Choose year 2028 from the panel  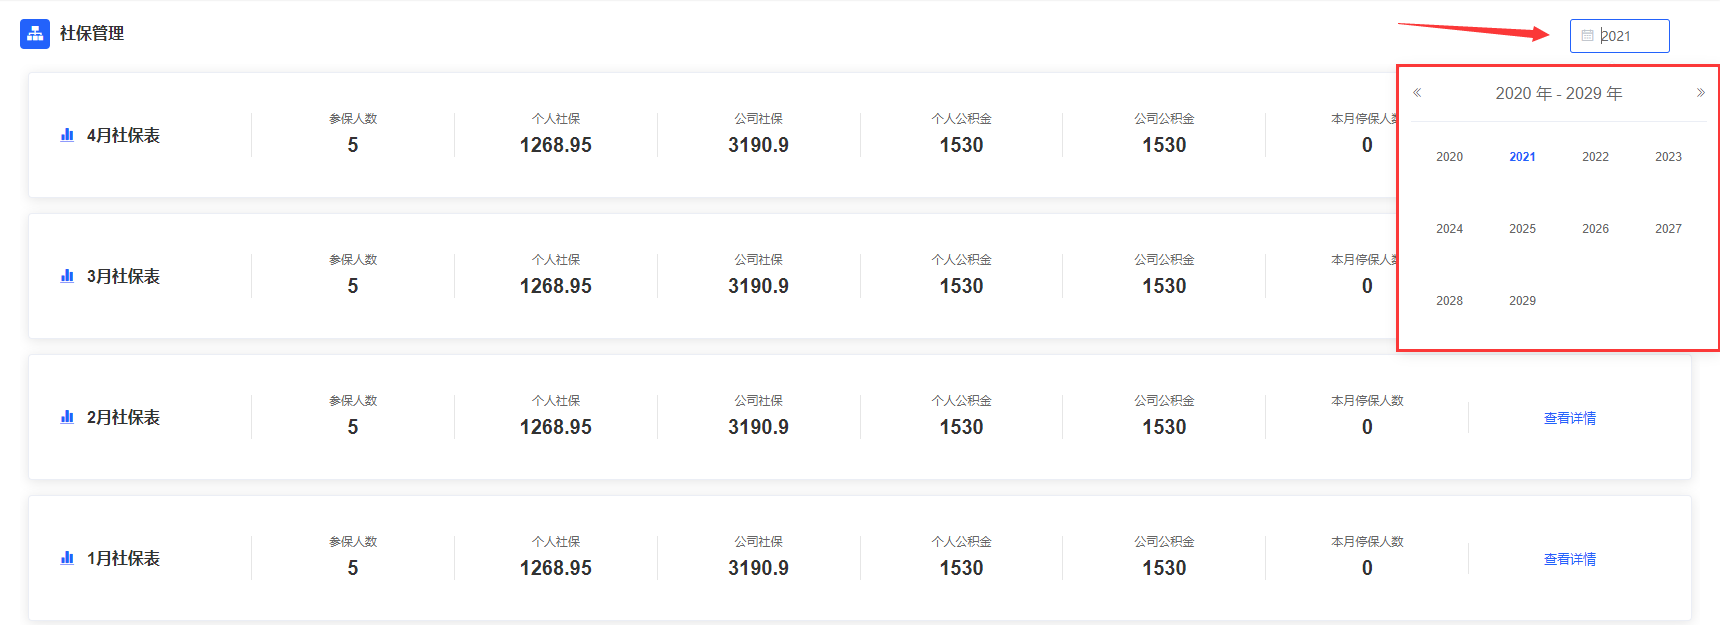1449,301
